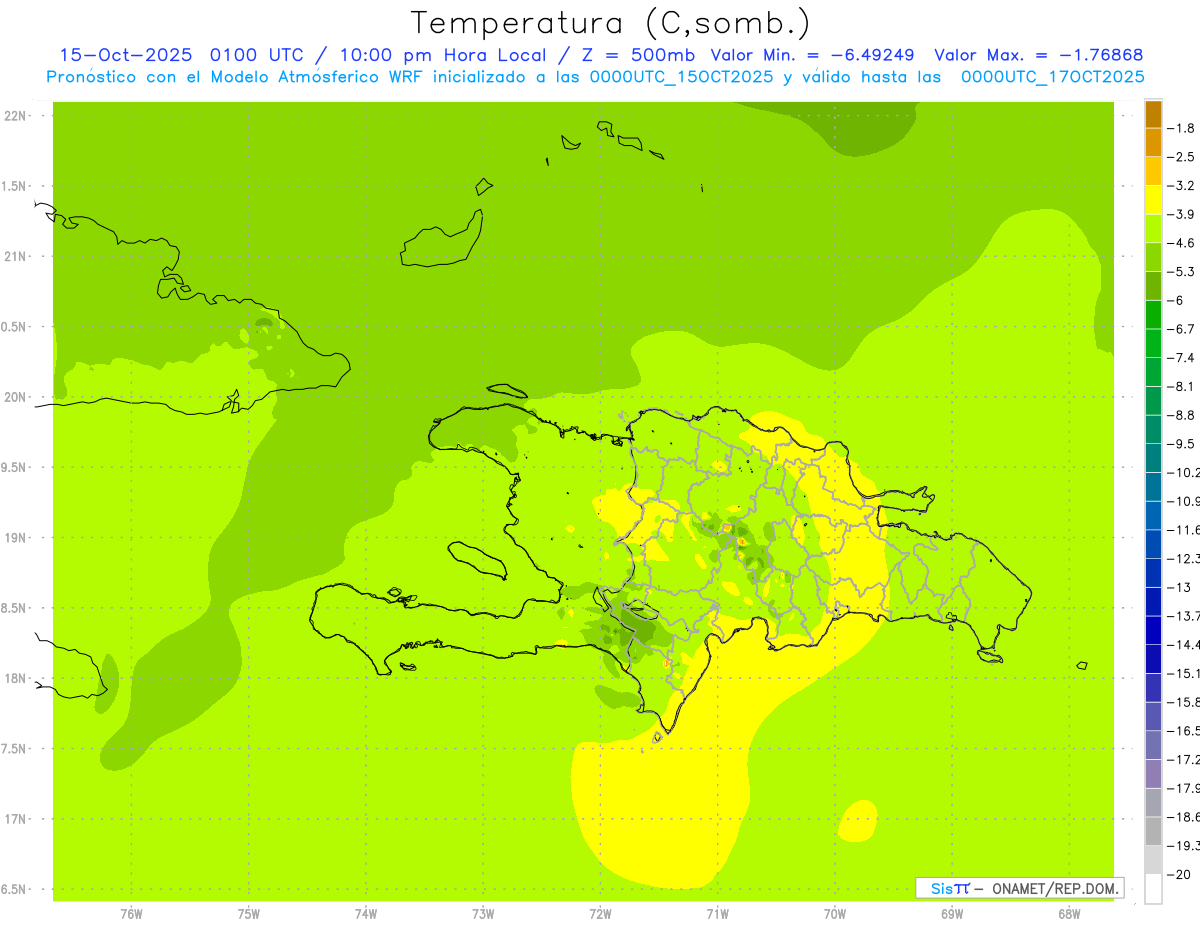Select the valid-until time "0000UTC_17OCT2025"
1200x927 pixels.
[1053, 77]
